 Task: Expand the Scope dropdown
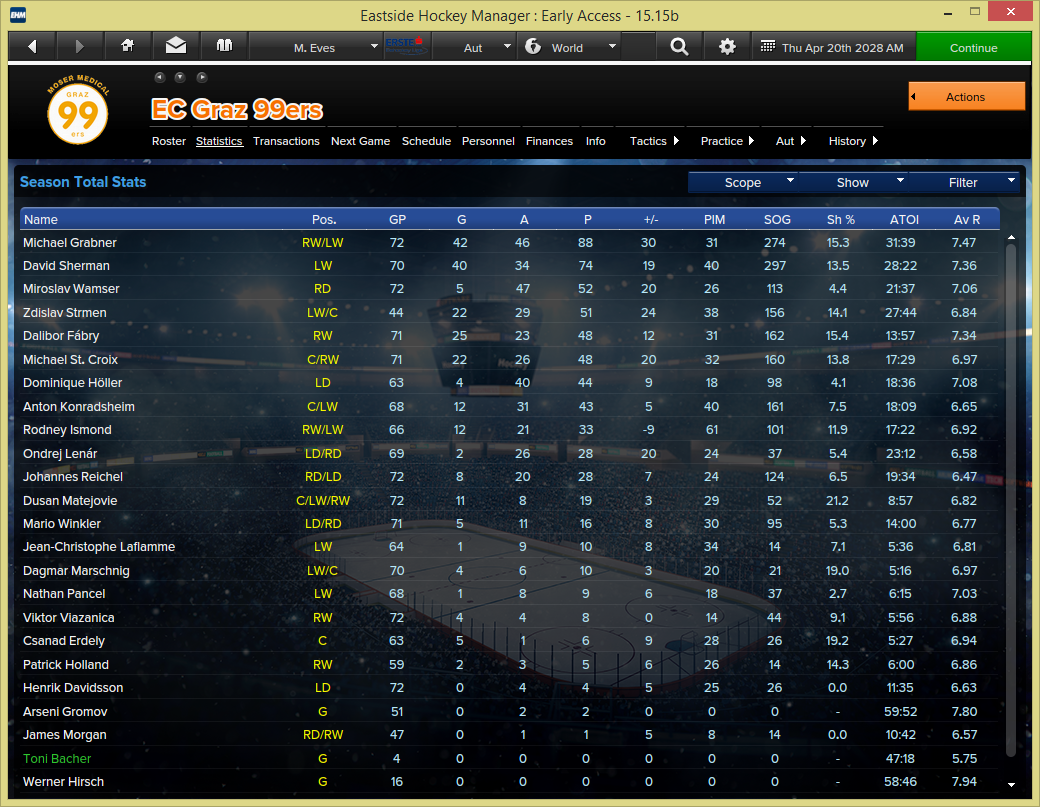(x=743, y=182)
